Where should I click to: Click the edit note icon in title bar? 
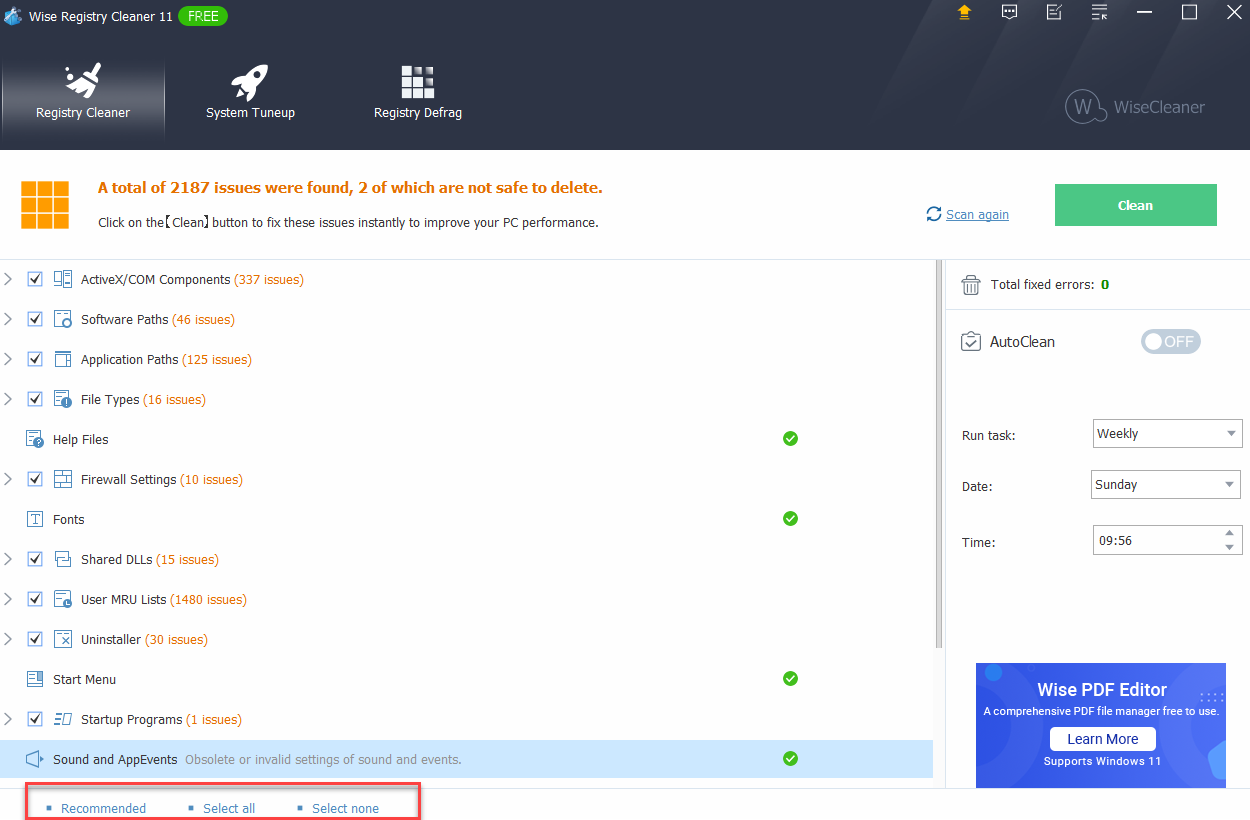[x=1054, y=12]
